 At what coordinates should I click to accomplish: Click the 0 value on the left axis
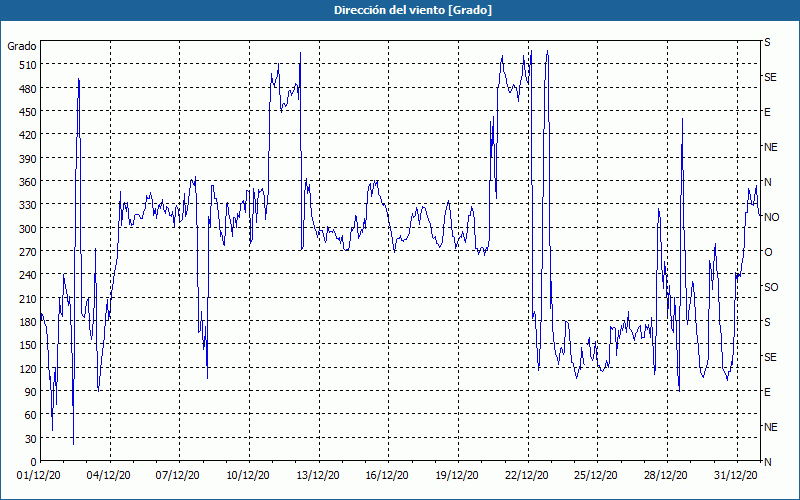click(33, 462)
